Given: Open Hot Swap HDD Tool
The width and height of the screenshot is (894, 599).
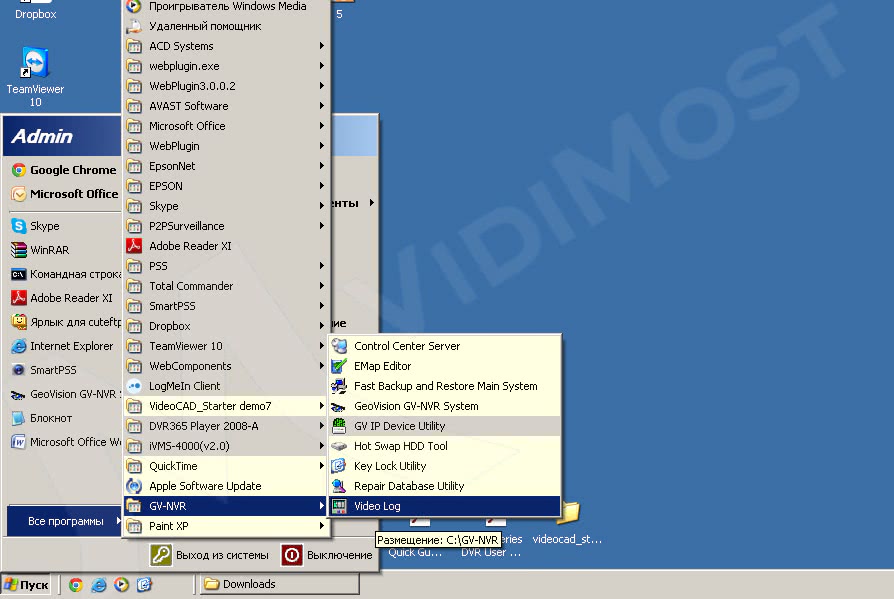Looking at the screenshot, I should click(400, 446).
